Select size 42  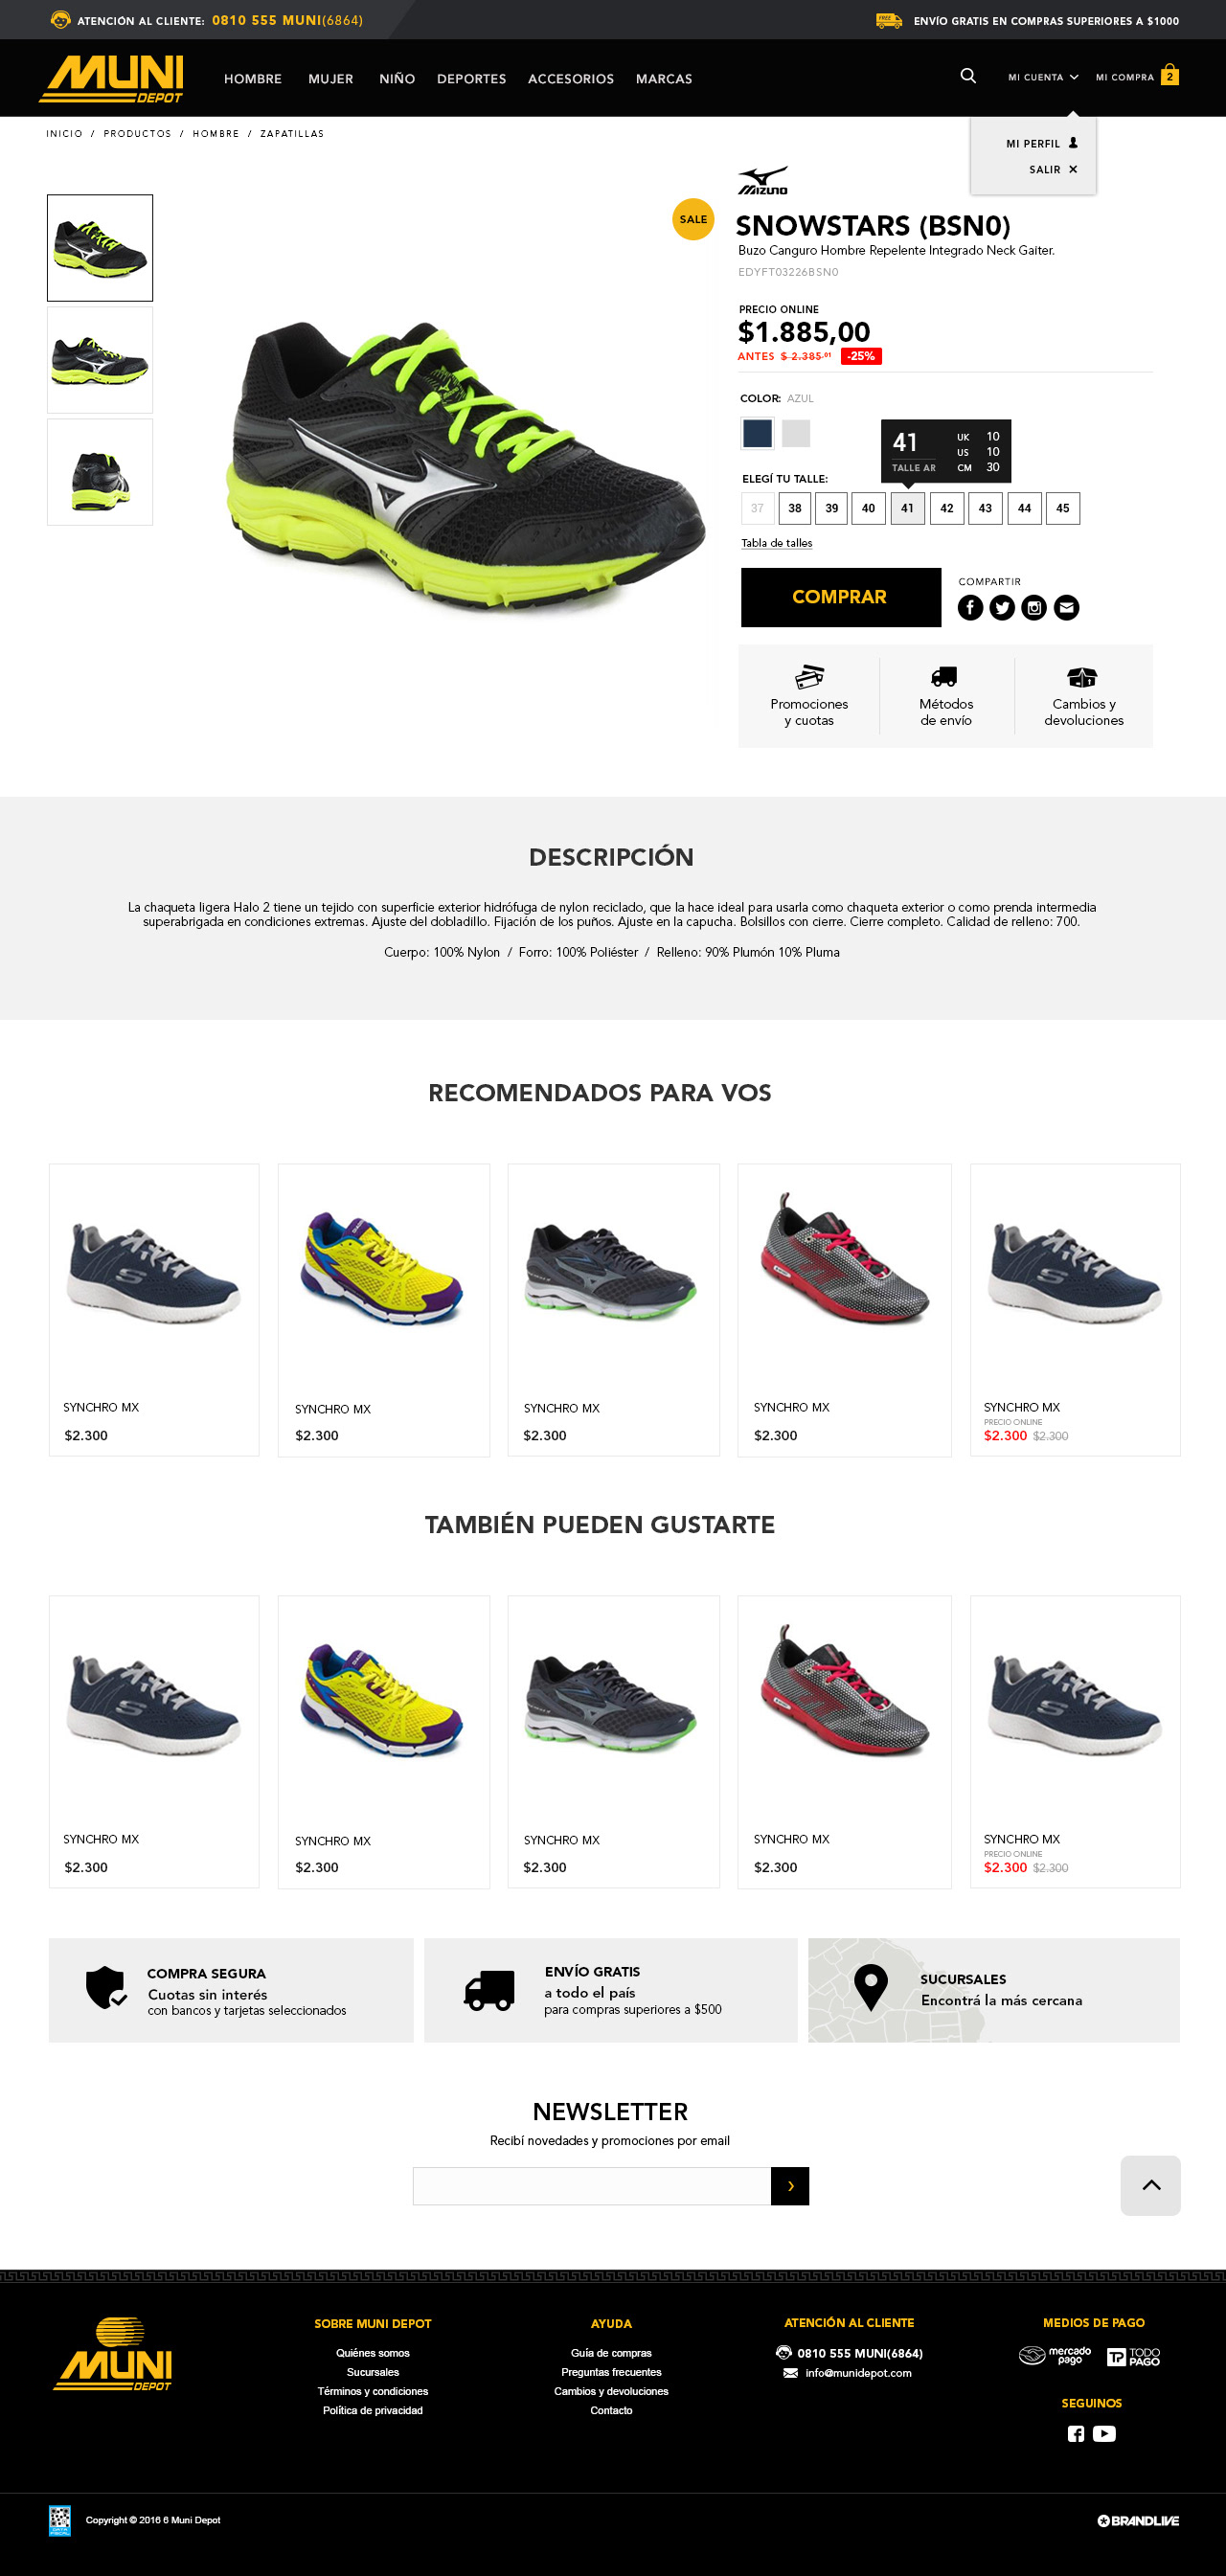pyautogui.click(x=947, y=508)
